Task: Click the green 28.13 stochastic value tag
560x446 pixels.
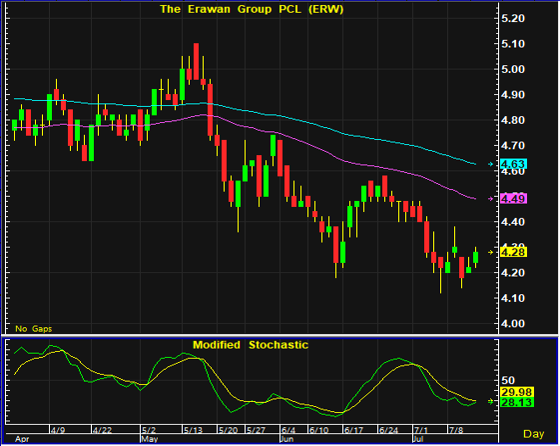Action: (517, 402)
